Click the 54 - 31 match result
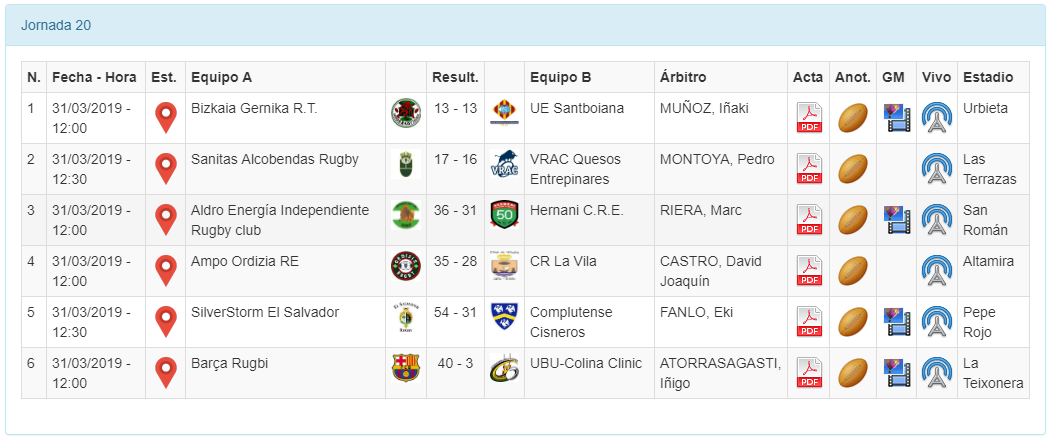Viewport: 1049px width, 439px height. (455, 312)
